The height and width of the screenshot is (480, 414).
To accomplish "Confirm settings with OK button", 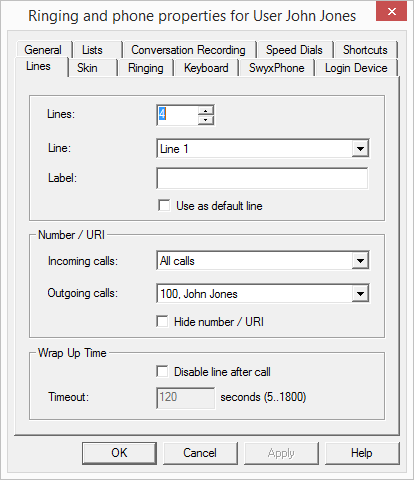I will (119, 453).
